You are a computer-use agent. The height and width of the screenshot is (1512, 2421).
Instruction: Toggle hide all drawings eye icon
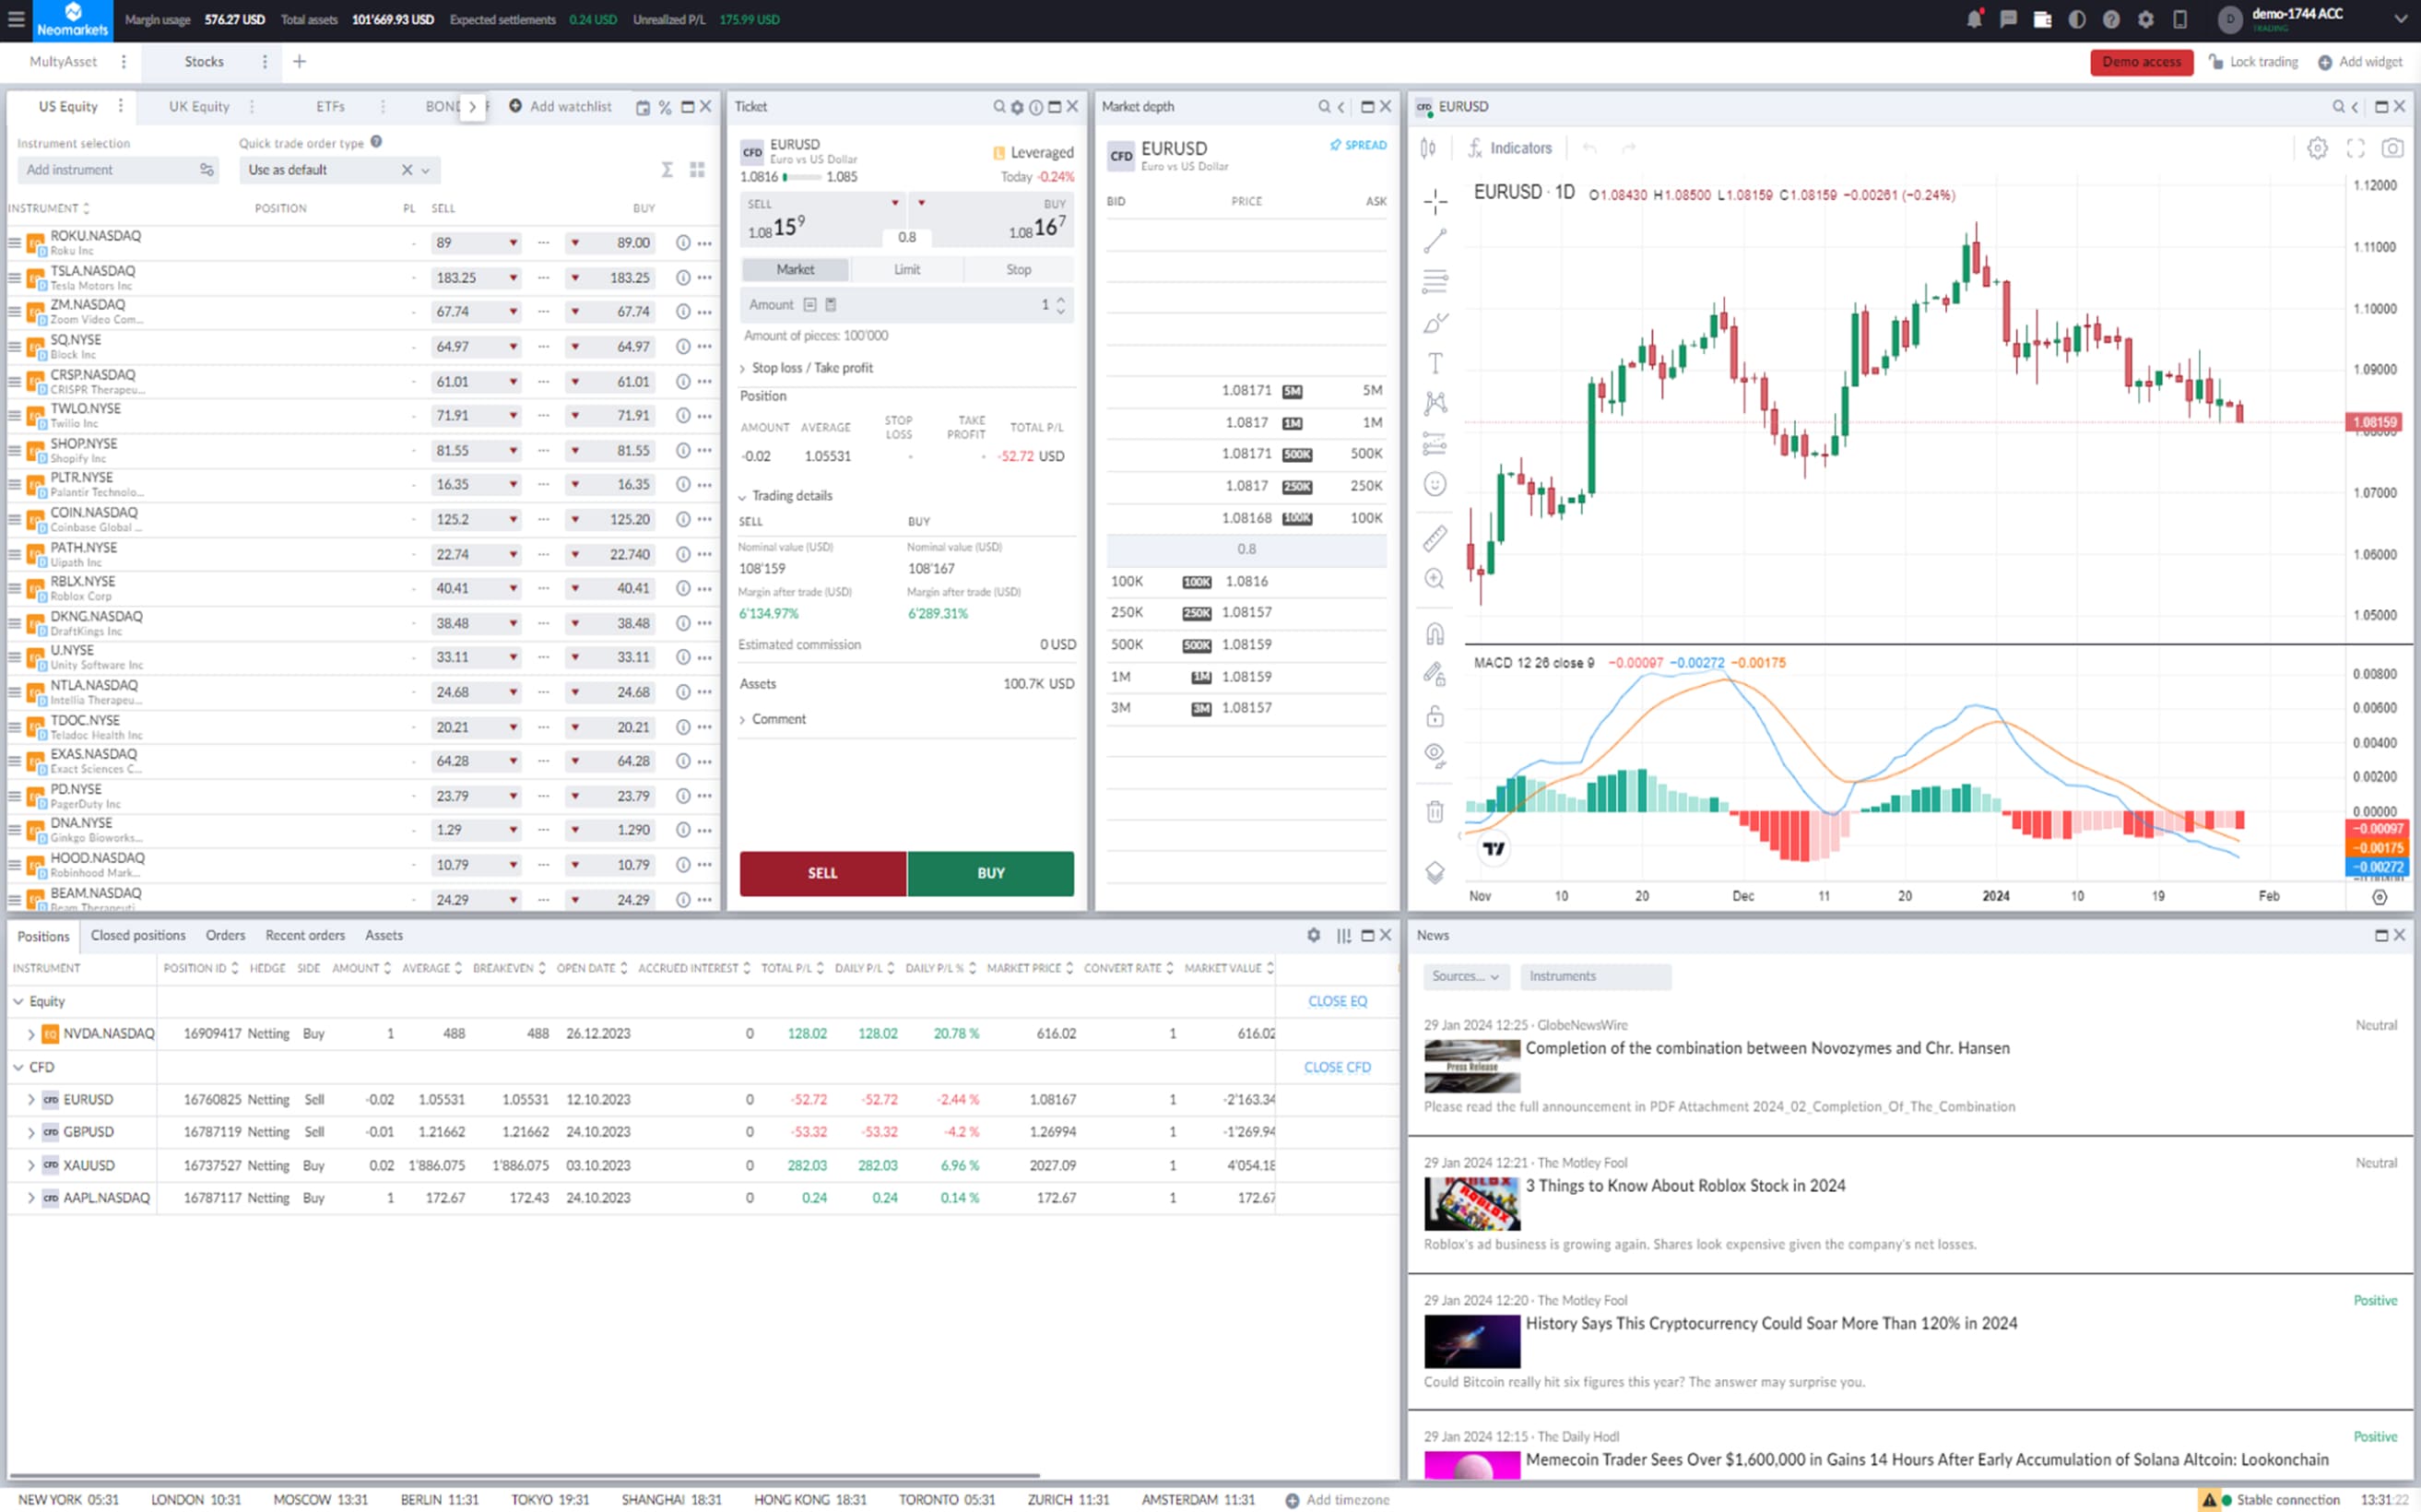click(1435, 754)
